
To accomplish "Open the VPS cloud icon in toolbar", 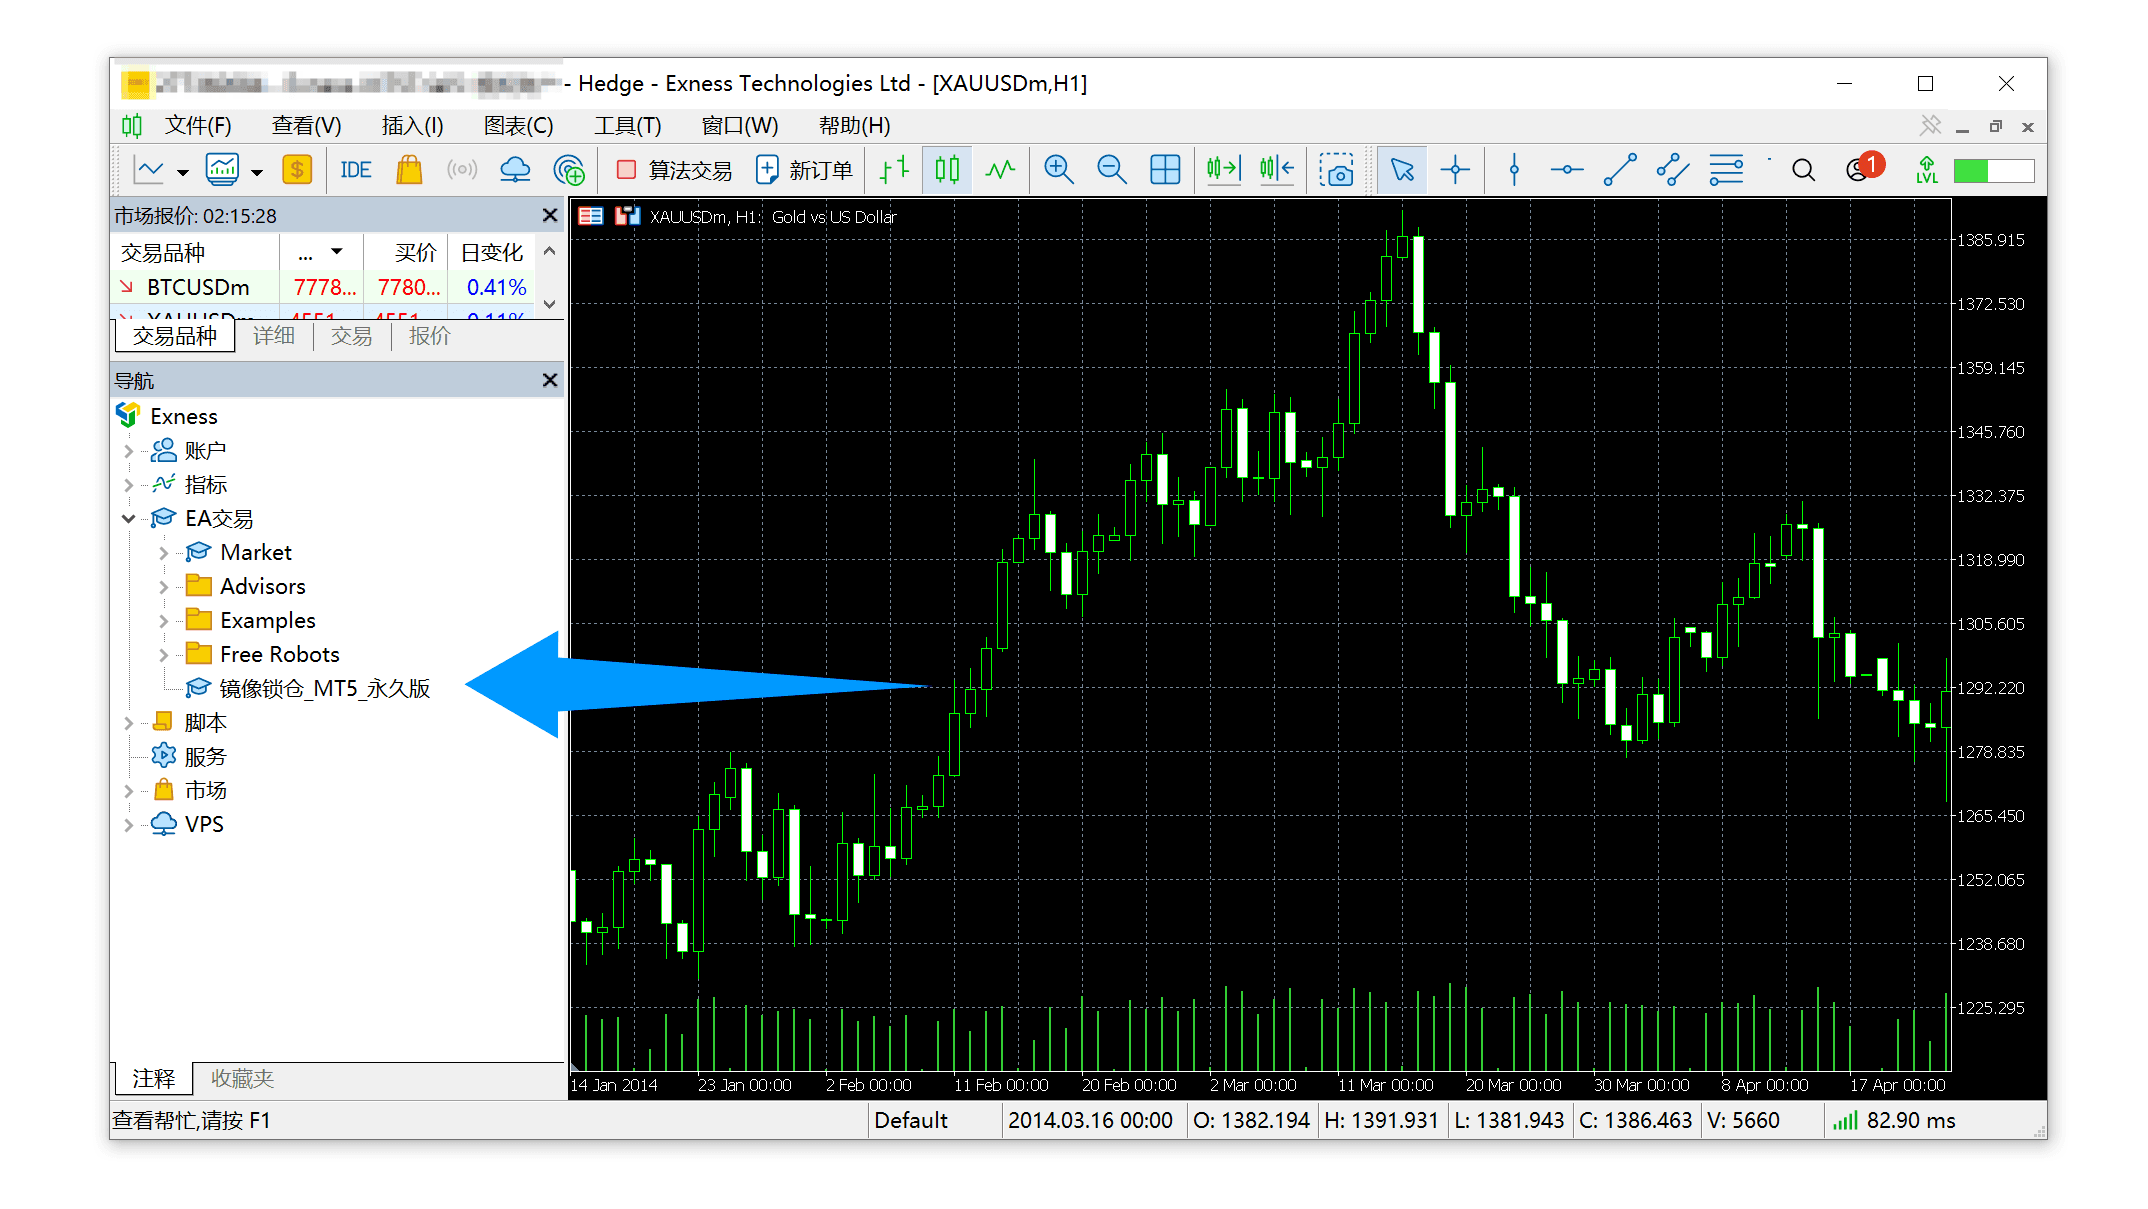I will [515, 170].
